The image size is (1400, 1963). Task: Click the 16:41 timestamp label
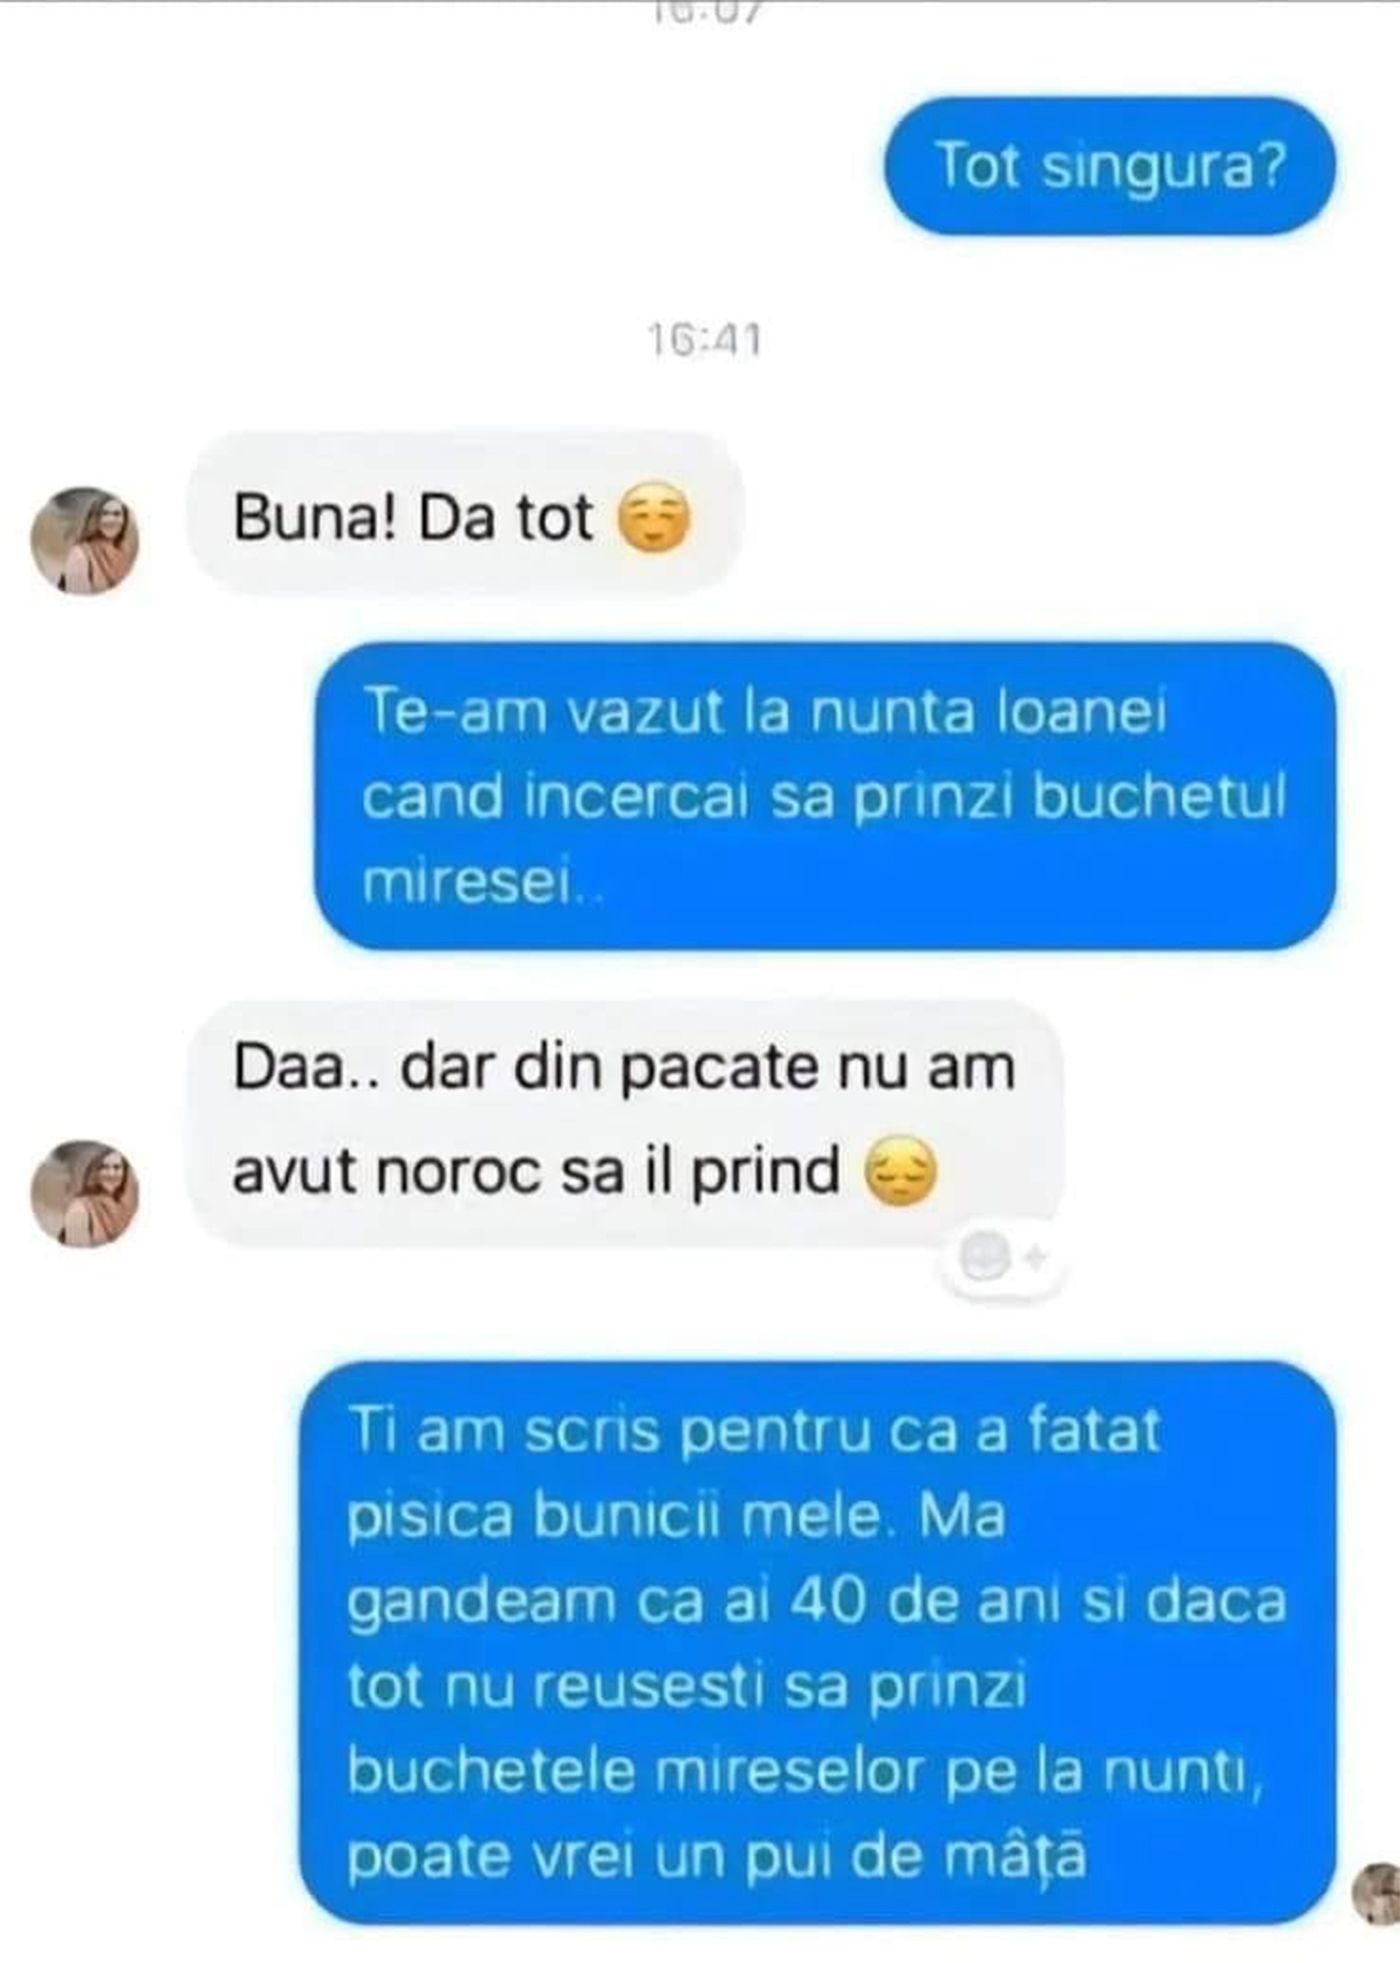pos(704,339)
